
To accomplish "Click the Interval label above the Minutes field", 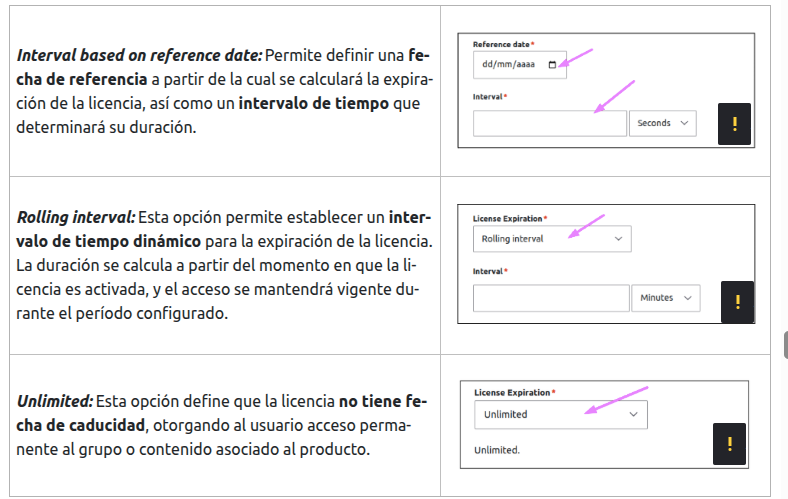I will (487, 271).
